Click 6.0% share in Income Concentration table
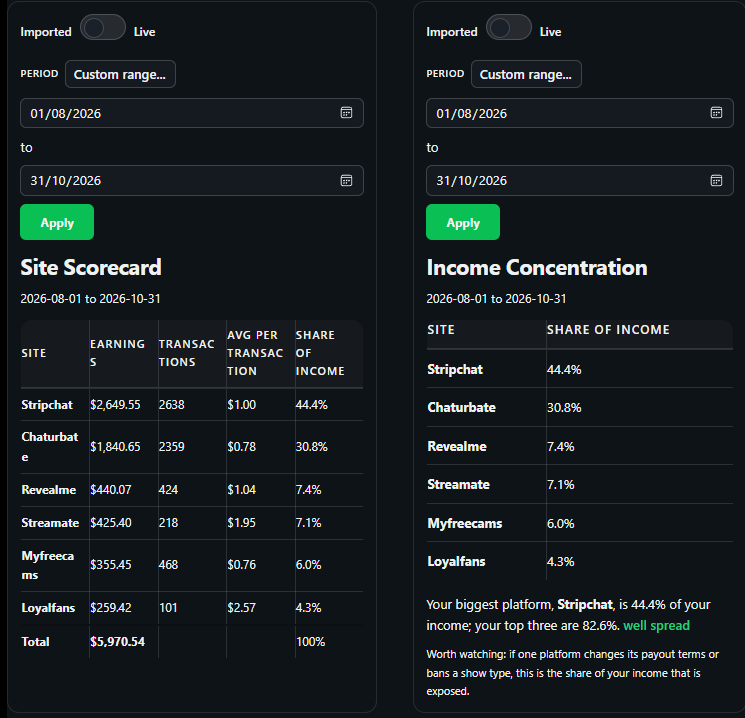The image size is (745, 718). pos(561,523)
